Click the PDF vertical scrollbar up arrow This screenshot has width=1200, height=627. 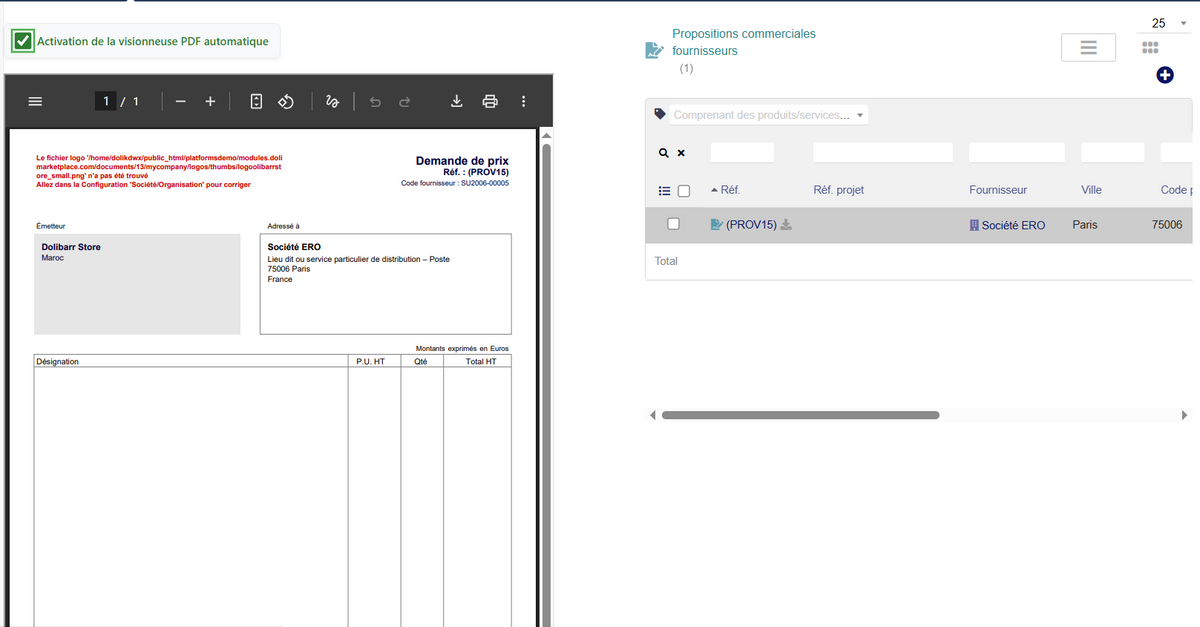(x=546, y=134)
